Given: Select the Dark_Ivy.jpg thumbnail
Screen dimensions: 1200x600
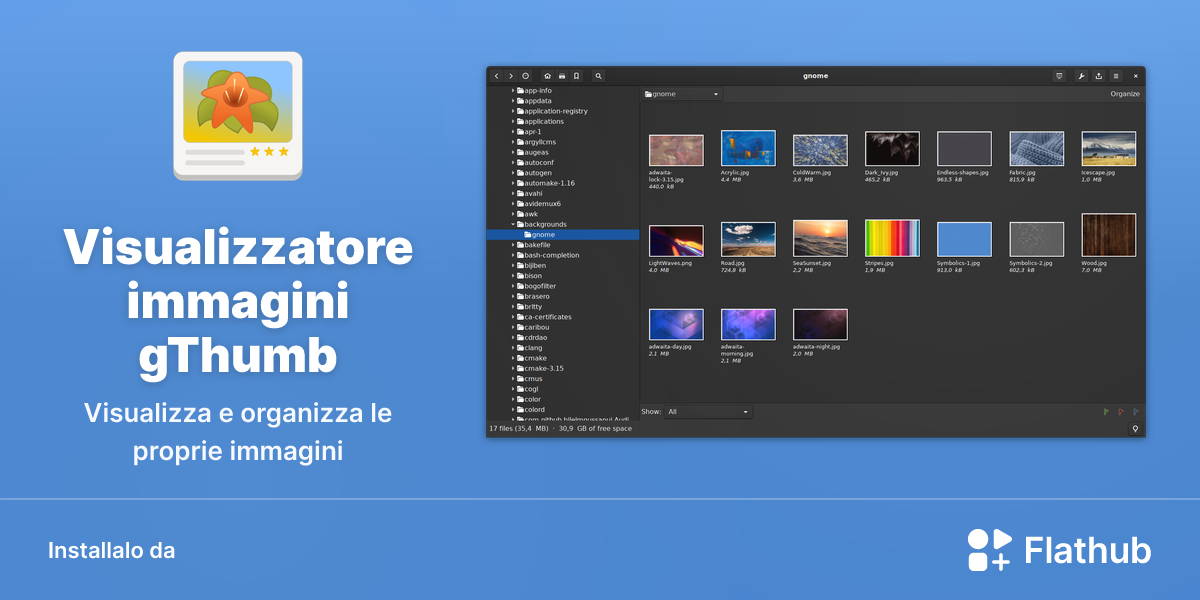Looking at the screenshot, I should (x=892, y=148).
